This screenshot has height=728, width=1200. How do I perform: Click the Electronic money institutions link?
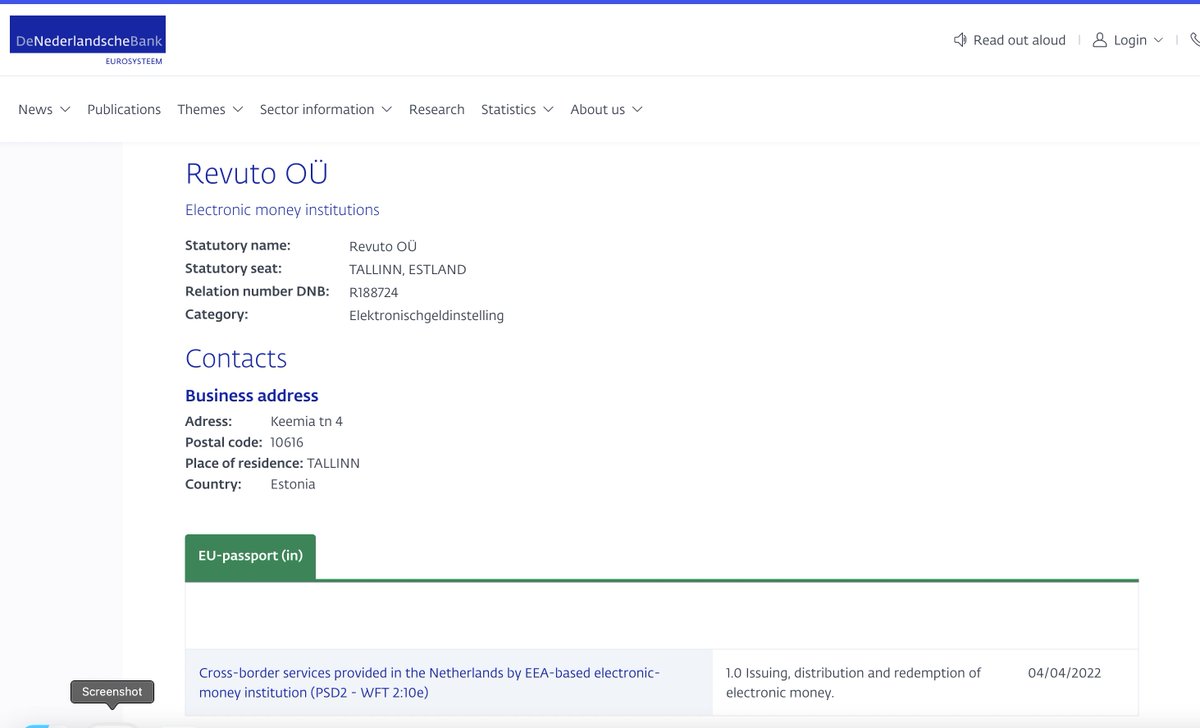click(x=282, y=210)
